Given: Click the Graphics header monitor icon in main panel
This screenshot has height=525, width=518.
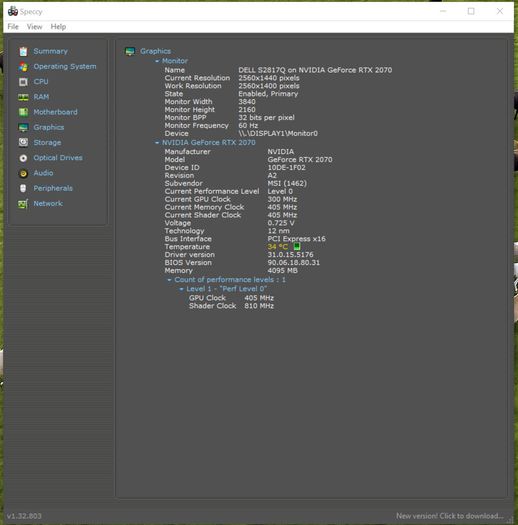Looking at the screenshot, I should tap(130, 51).
